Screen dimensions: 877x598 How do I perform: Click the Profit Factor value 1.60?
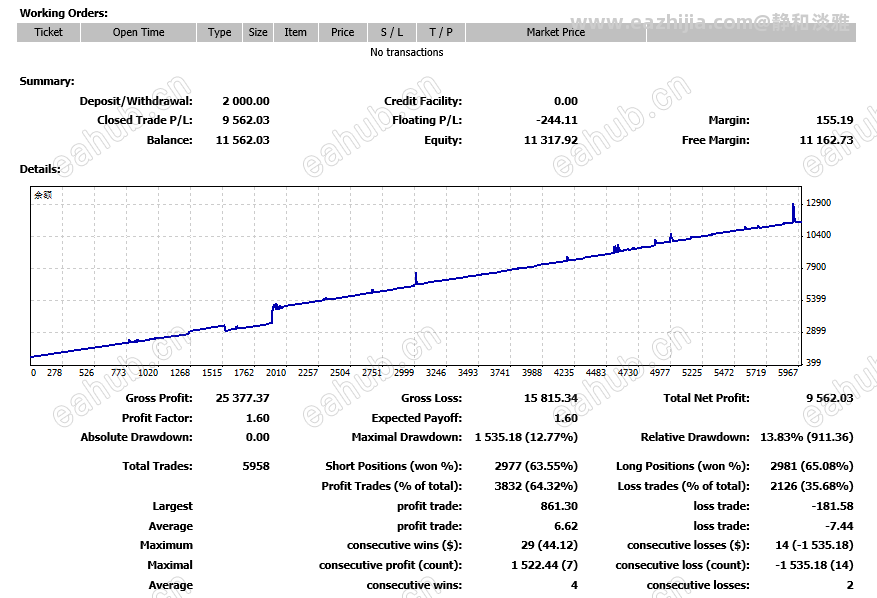258,418
